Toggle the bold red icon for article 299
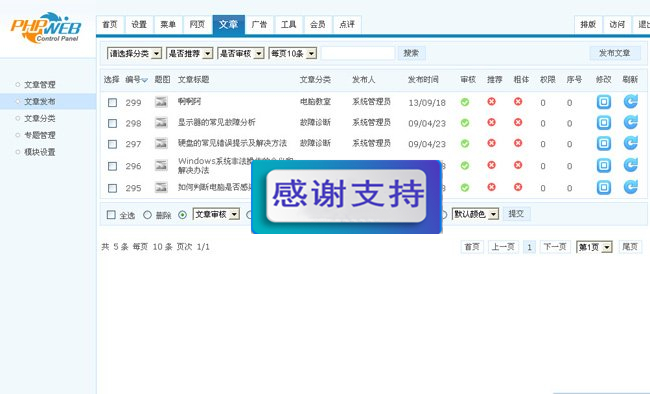This screenshot has height=394, width=650. point(518,102)
